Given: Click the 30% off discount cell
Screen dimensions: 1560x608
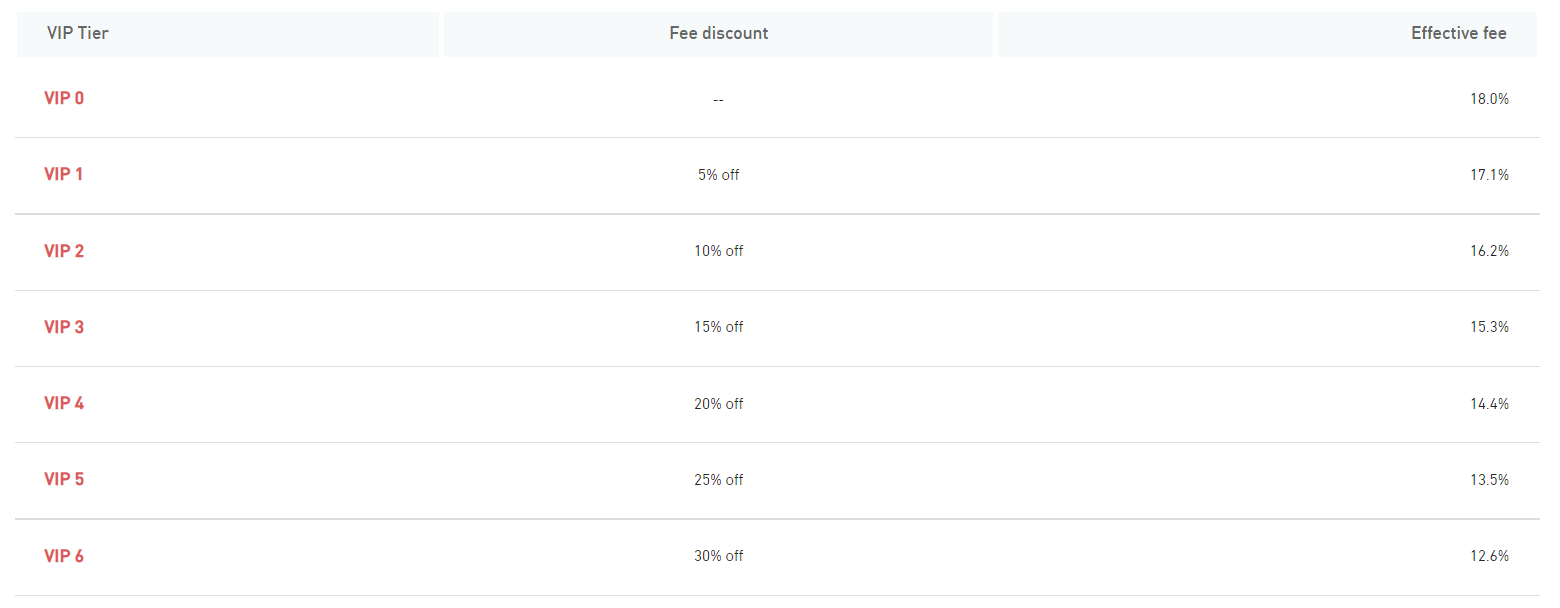Looking at the screenshot, I should 719,556.
